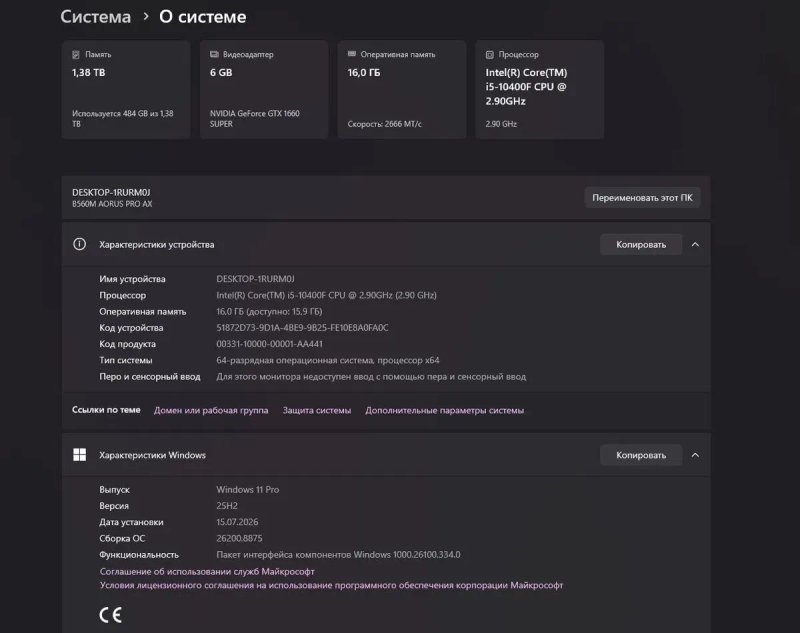The height and width of the screenshot is (633, 800).
Task: Click version value 25H2
Action: tap(227, 506)
